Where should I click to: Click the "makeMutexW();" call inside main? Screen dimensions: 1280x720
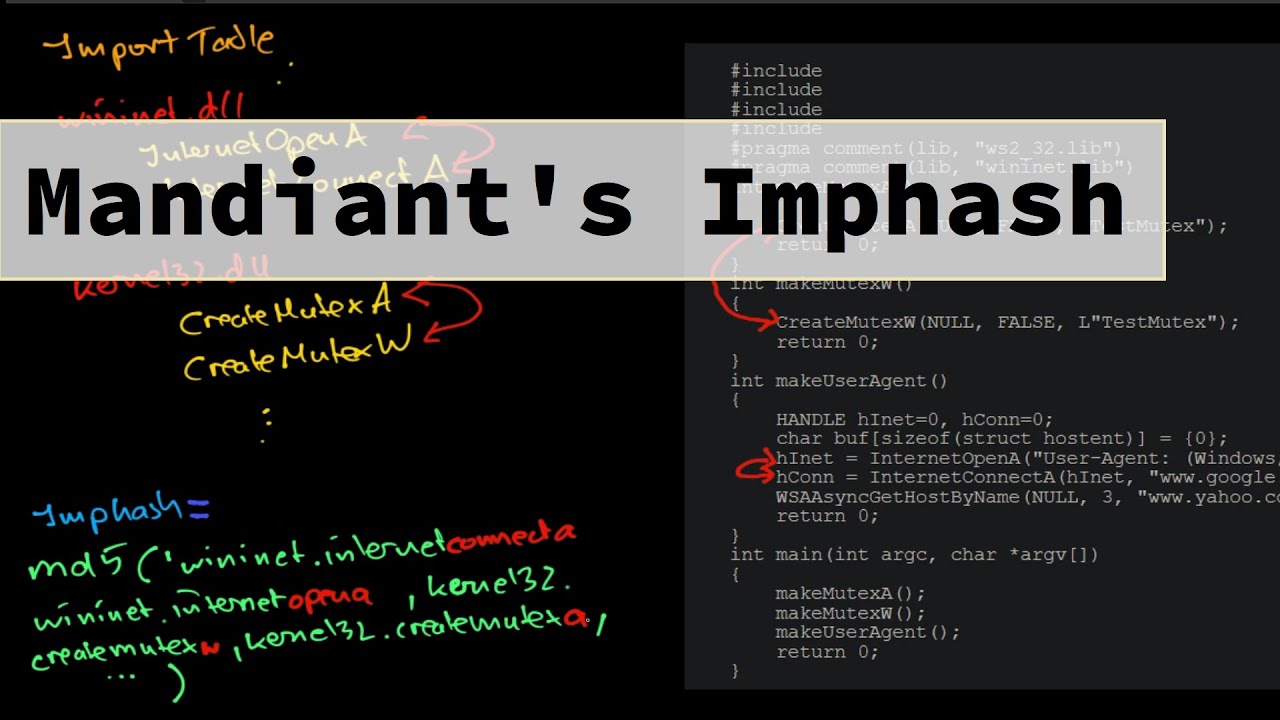tap(850, 613)
